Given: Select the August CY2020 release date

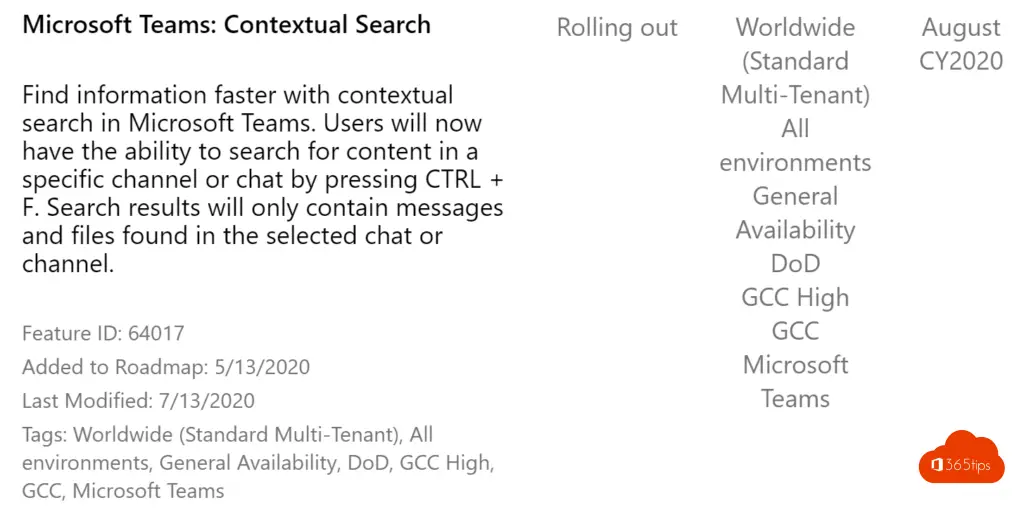Looking at the screenshot, I should click(x=961, y=44).
